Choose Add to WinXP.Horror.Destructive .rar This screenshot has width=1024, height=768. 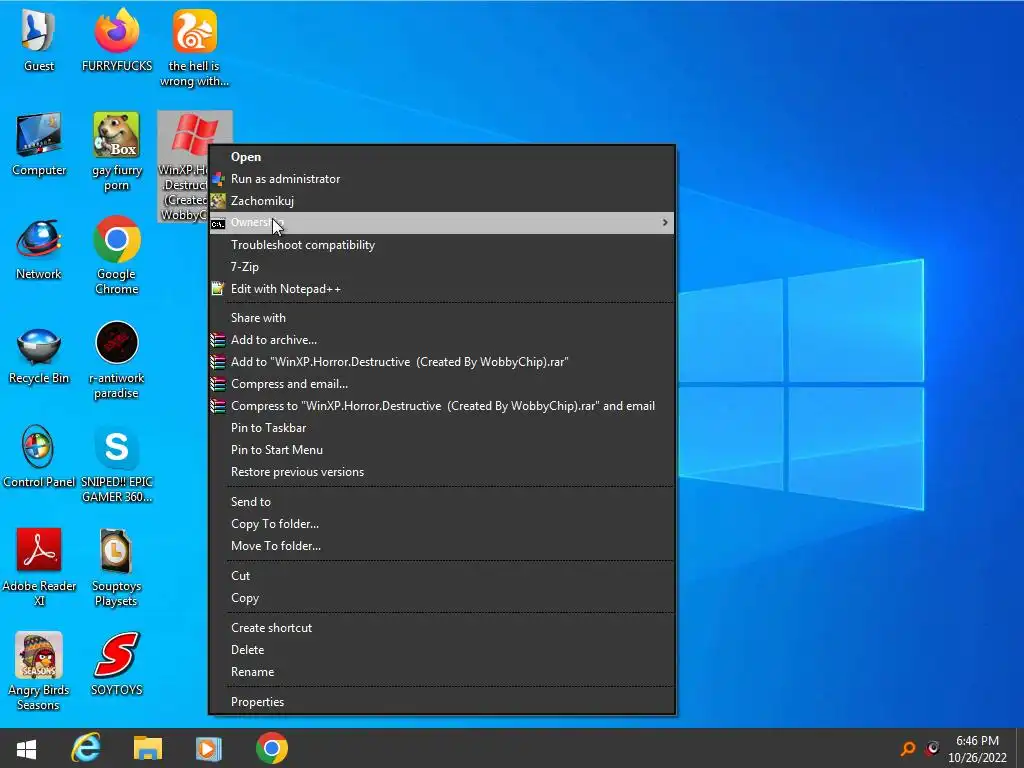(x=442, y=362)
